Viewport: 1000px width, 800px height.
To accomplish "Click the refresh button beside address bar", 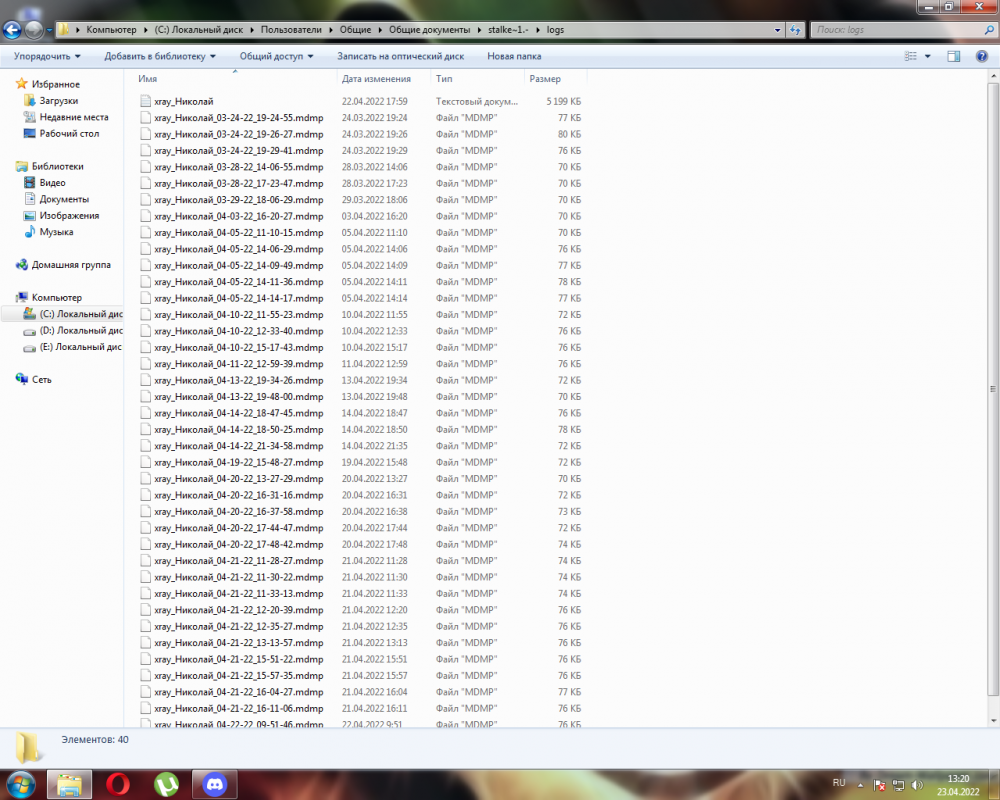I will tap(795, 30).
